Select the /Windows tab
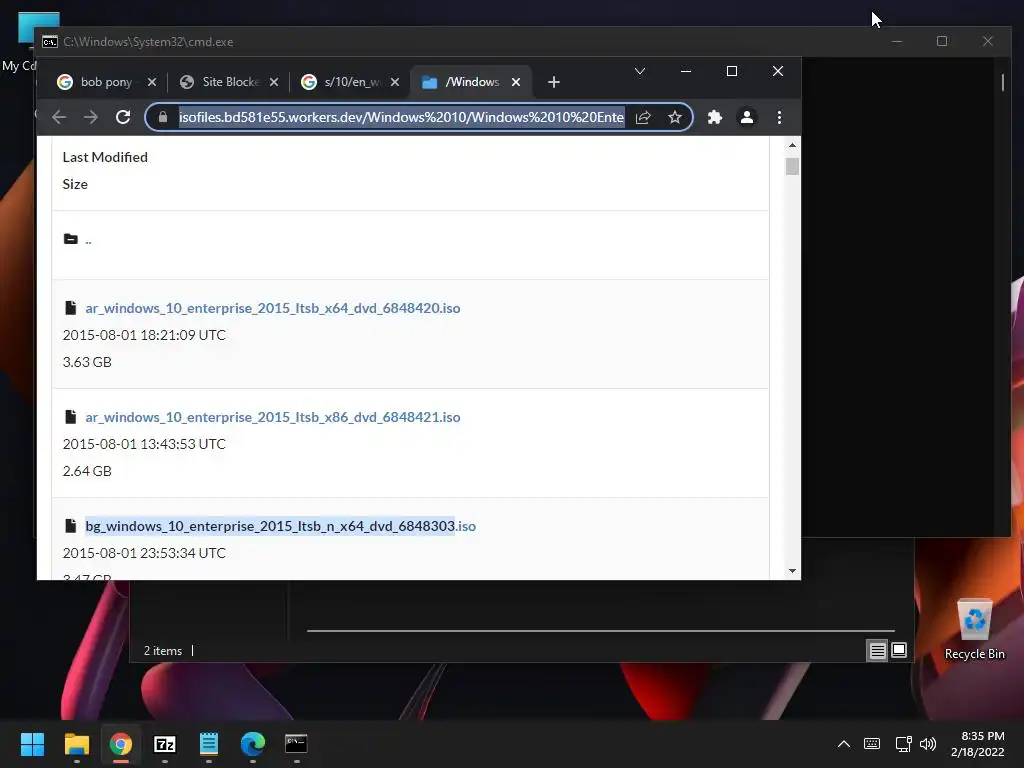Viewport: 1024px width, 768px height. pos(472,82)
